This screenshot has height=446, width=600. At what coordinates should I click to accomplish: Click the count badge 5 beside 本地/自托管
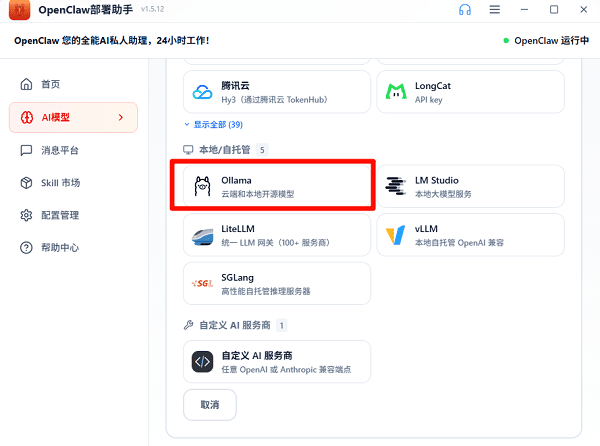262,150
